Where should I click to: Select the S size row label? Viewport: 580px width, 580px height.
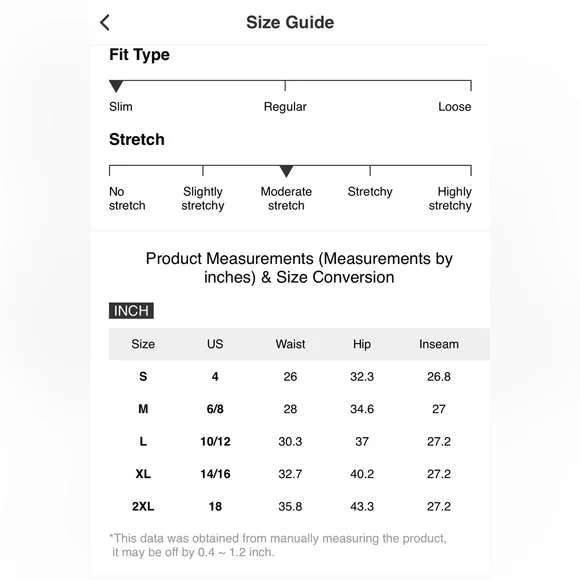click(143, 377)
